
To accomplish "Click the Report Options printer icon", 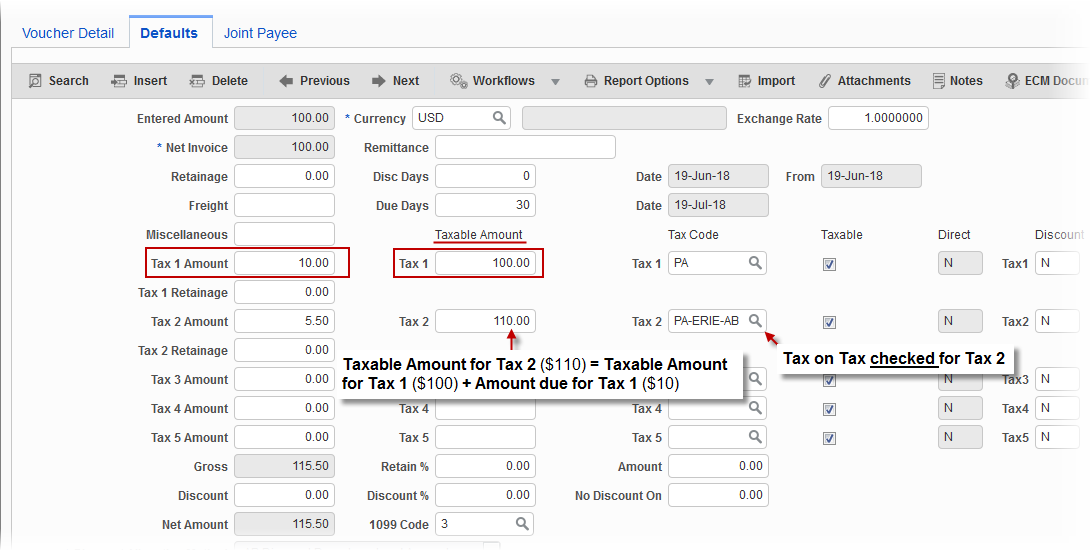I will click(591, 81).
